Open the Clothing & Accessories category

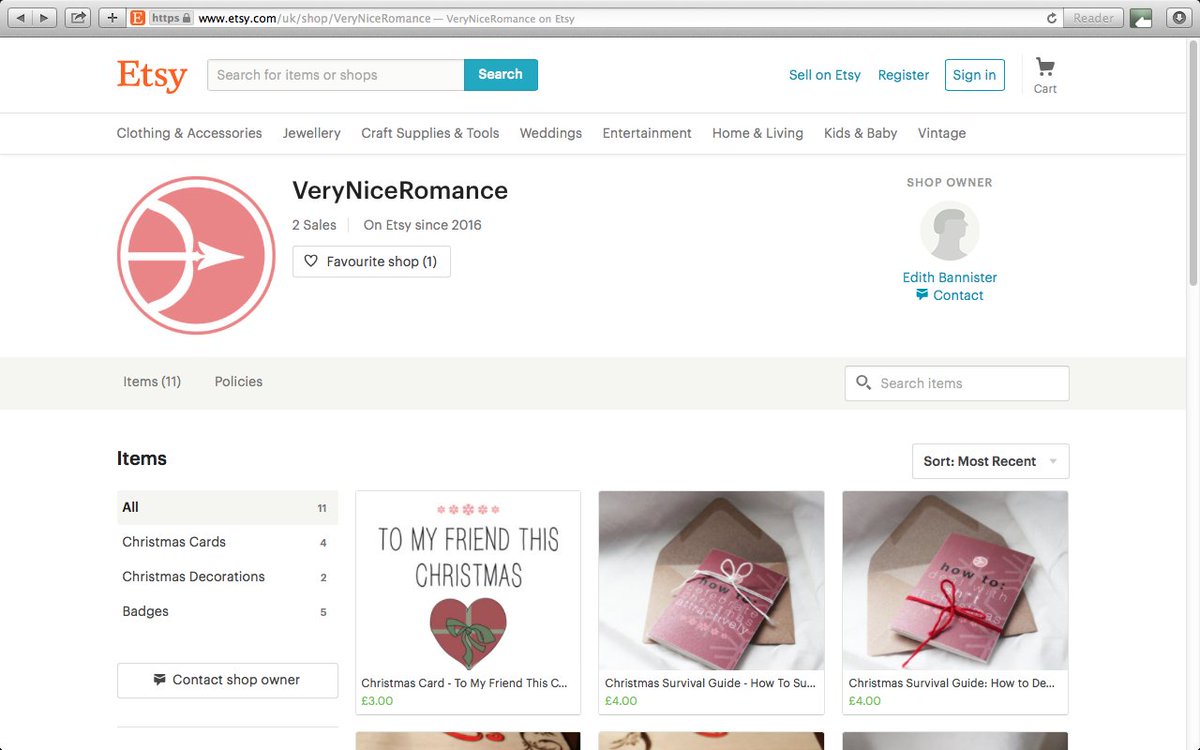(x=189, y=133)
